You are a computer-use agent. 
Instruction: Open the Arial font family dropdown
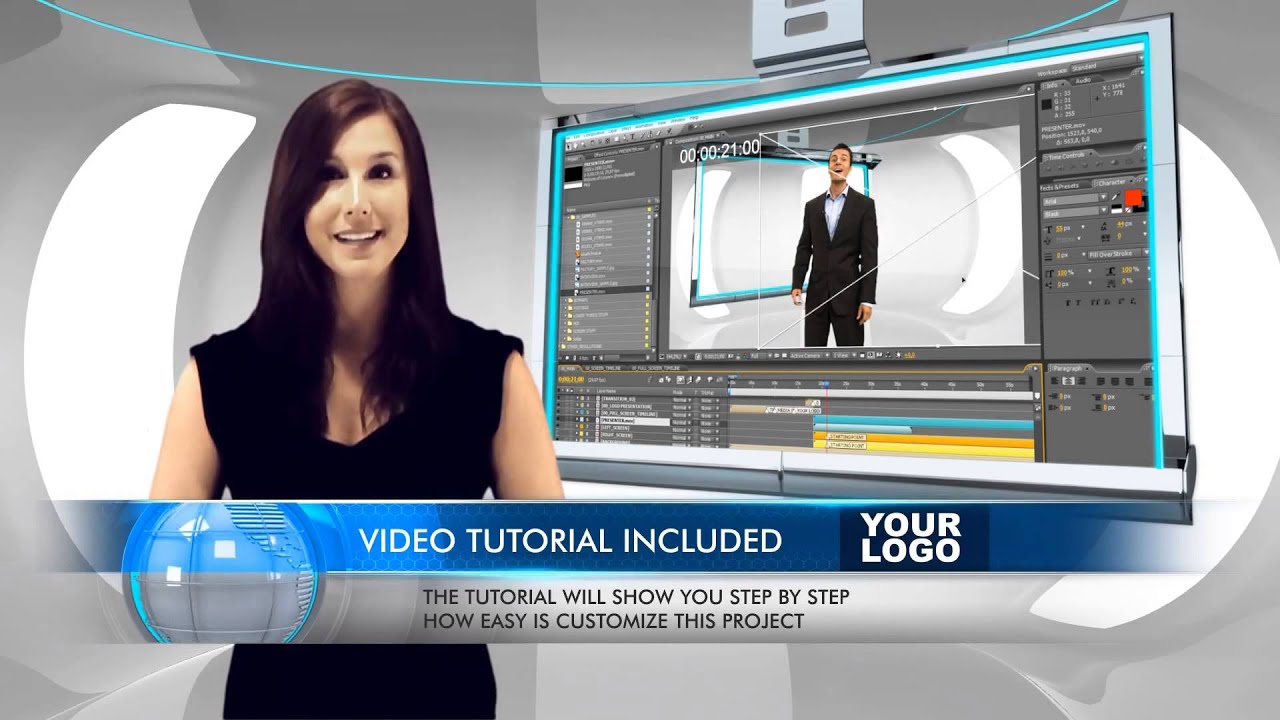pos(1075,202)
